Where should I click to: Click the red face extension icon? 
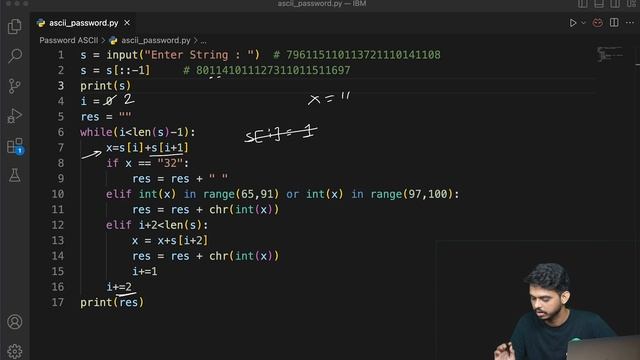(x=598, y=23)
